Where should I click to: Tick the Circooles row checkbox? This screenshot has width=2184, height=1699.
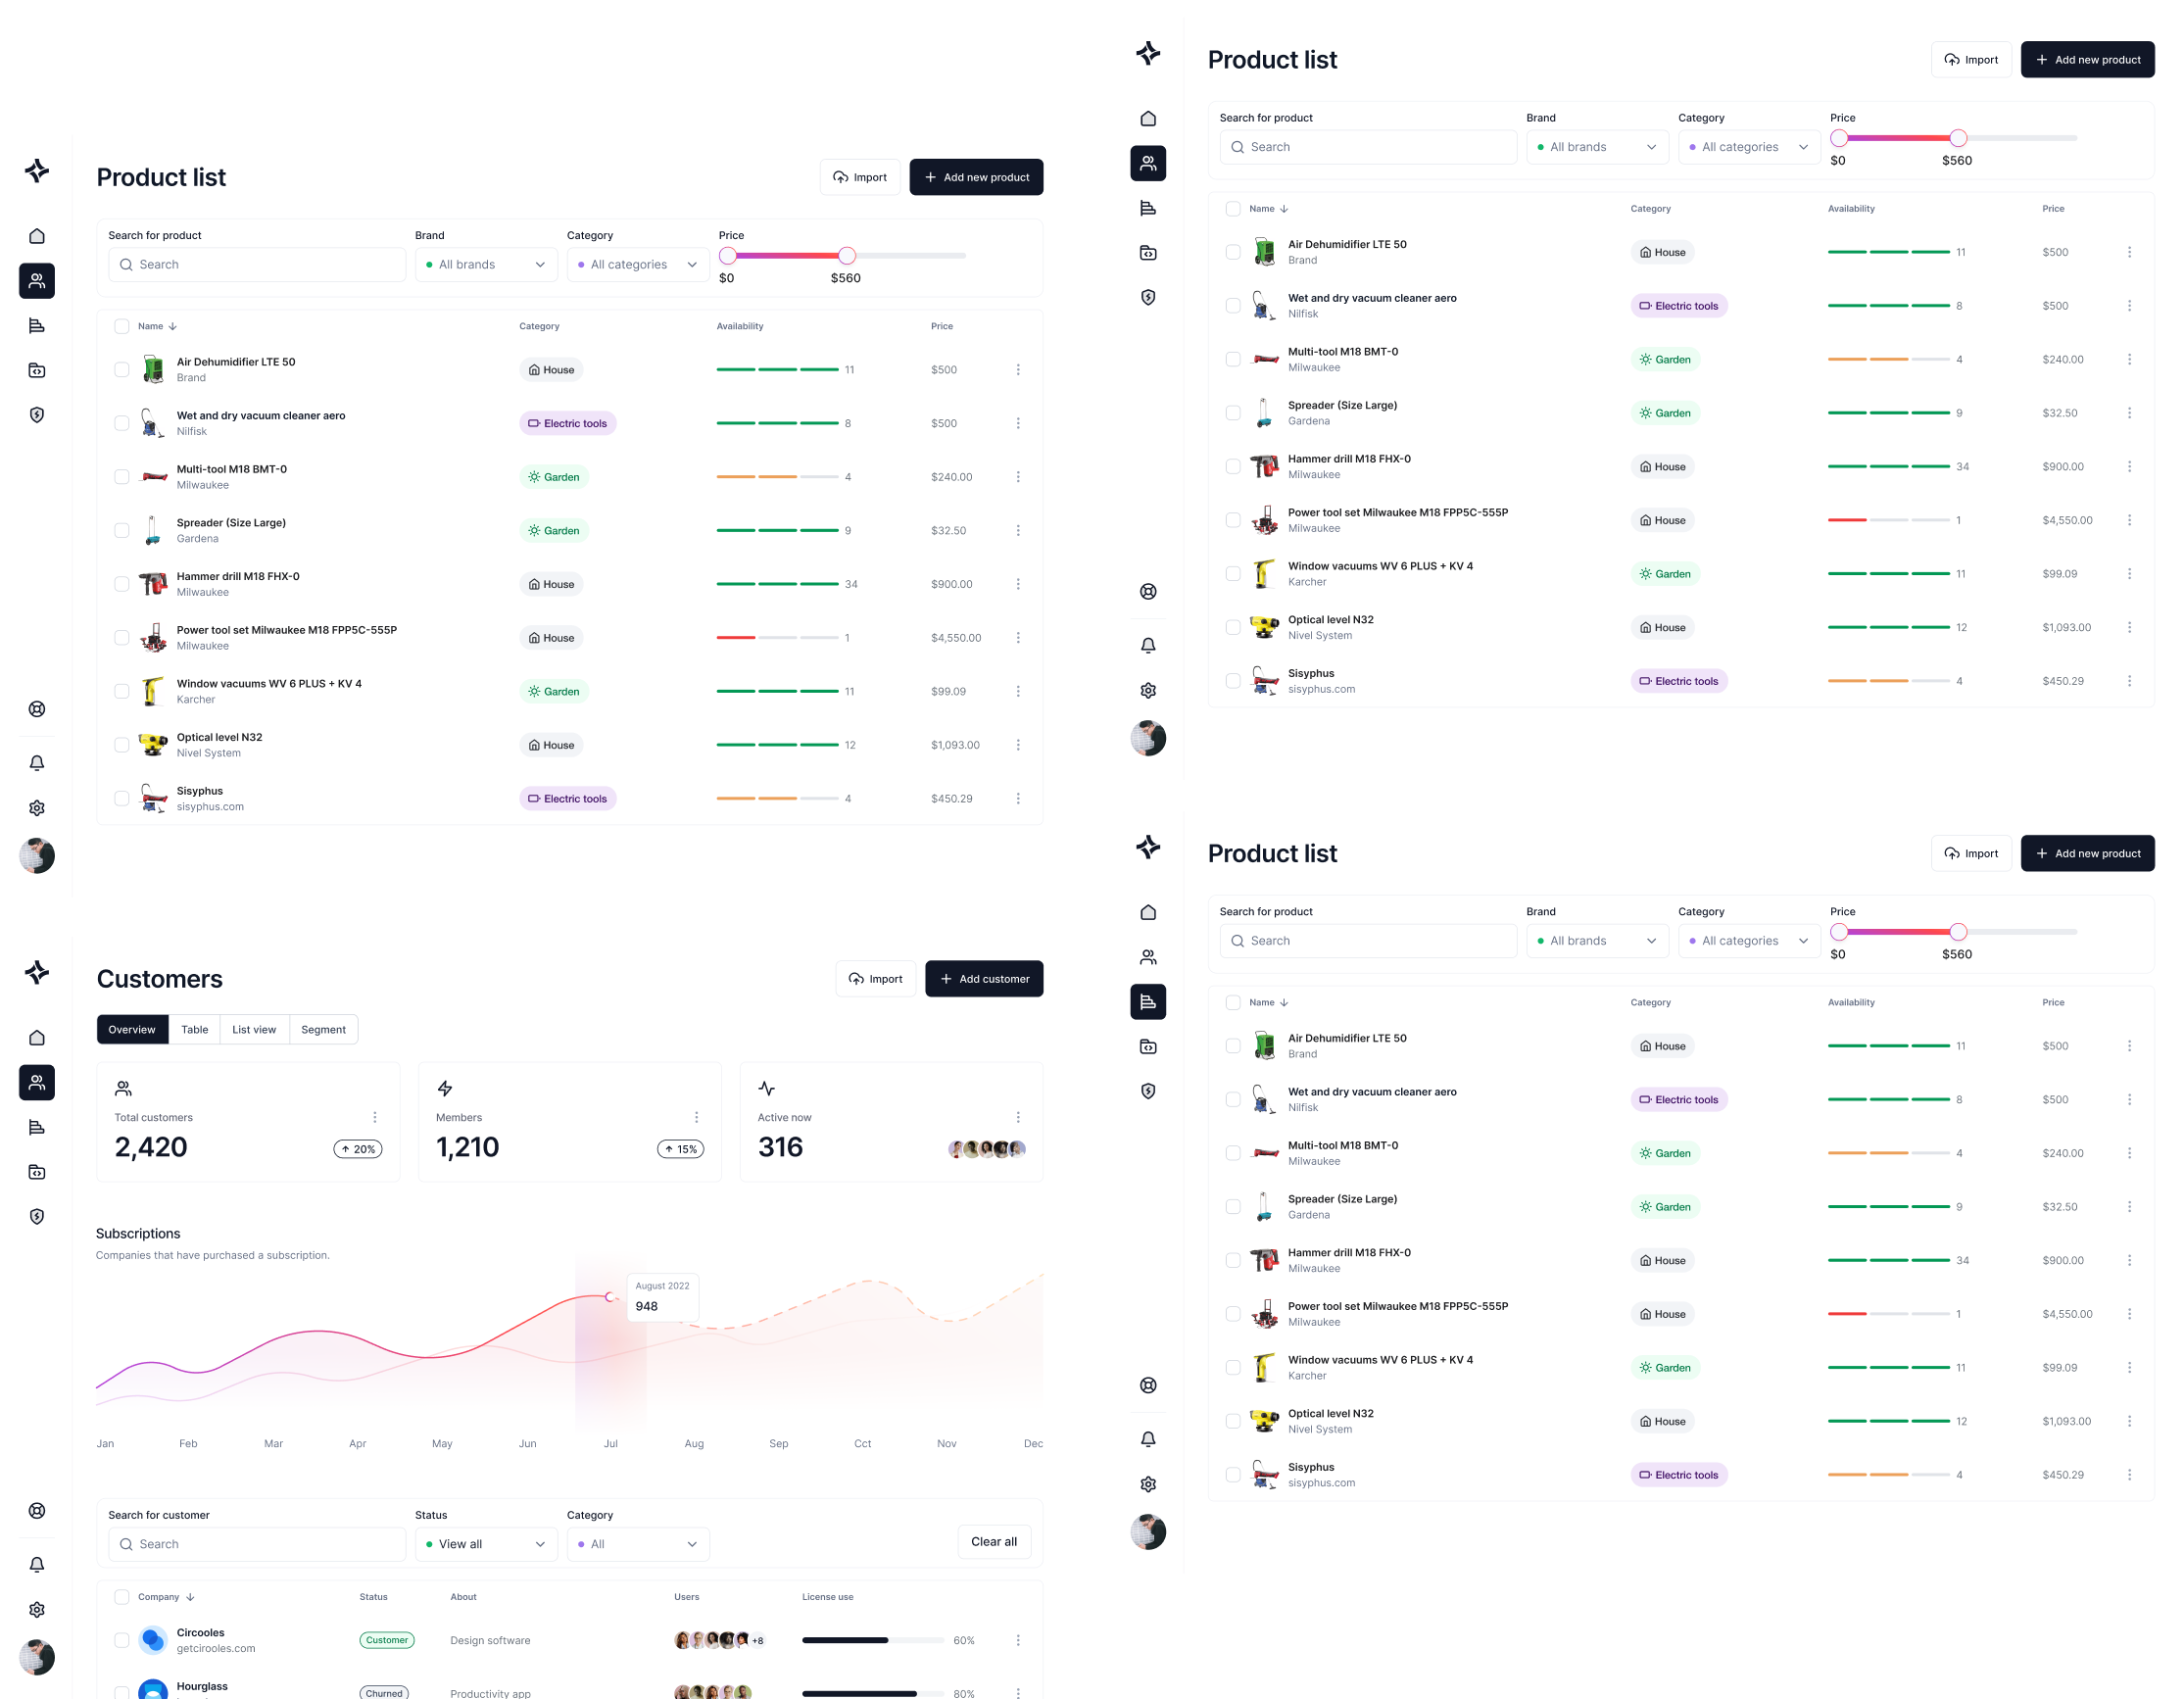[122, 1640]
